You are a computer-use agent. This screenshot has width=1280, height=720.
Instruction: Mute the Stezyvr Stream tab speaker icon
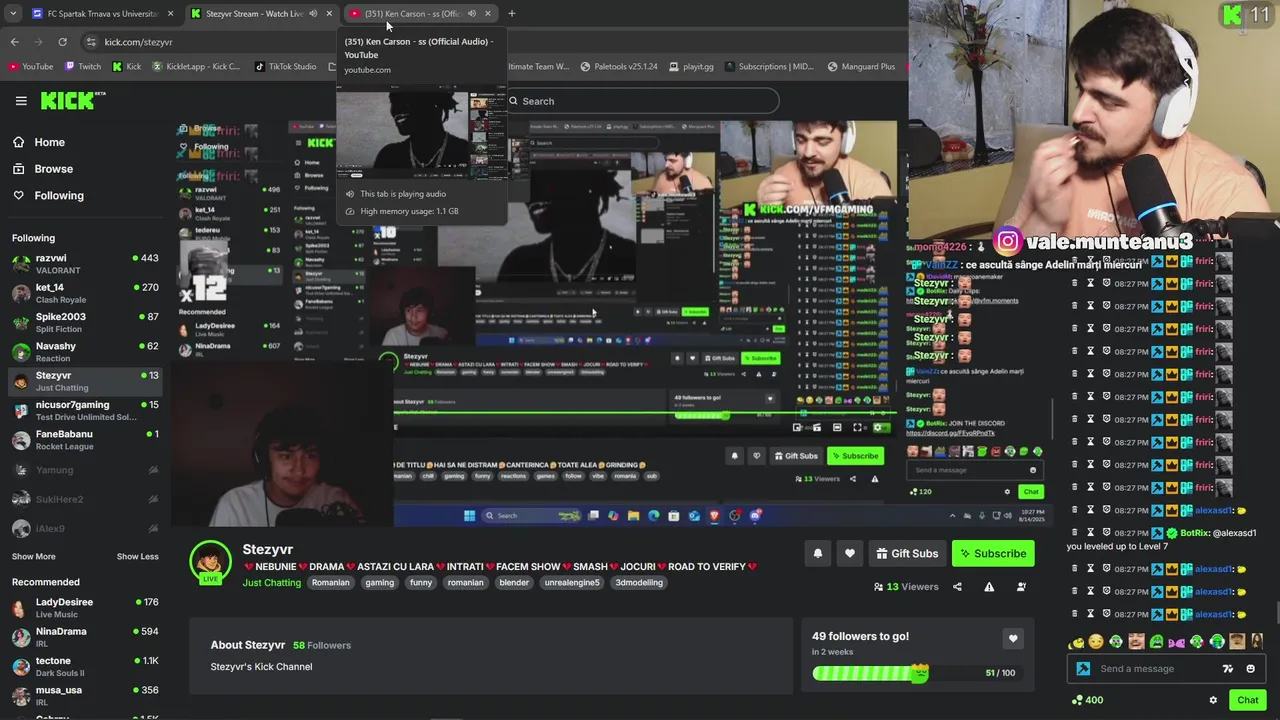click(313, 14)
